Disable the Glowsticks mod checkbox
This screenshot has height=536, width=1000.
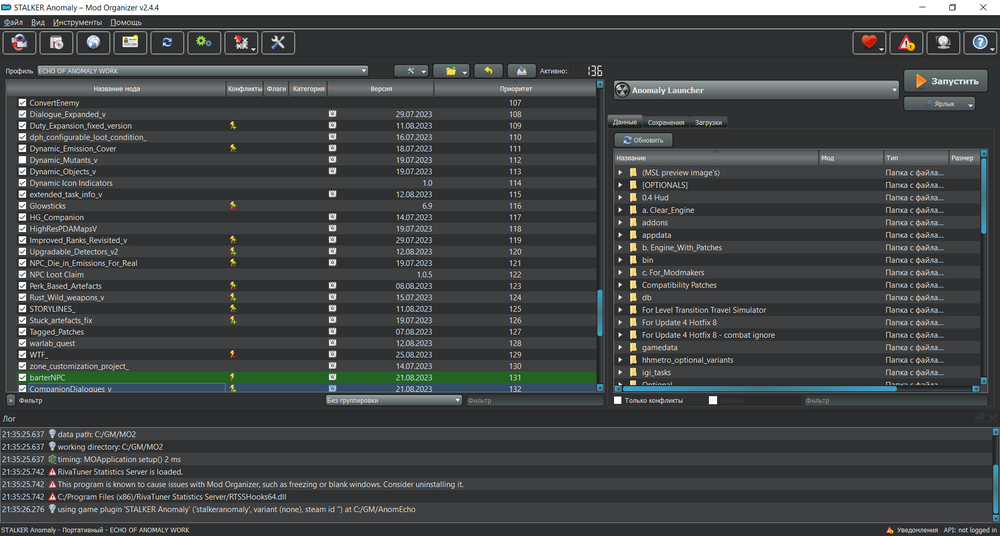(23, 206)
